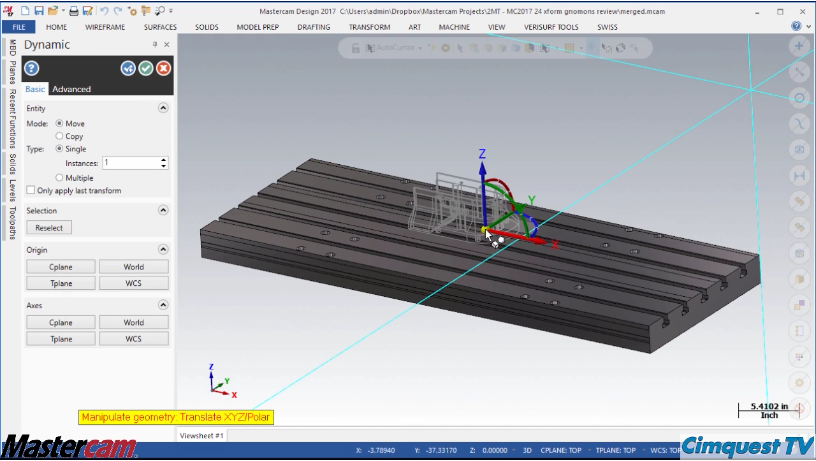The height and width of the screenshot is (461, 816).
Task: Switch to the Advanced tab
Action: pyautogui.click(x=71, y=89)
